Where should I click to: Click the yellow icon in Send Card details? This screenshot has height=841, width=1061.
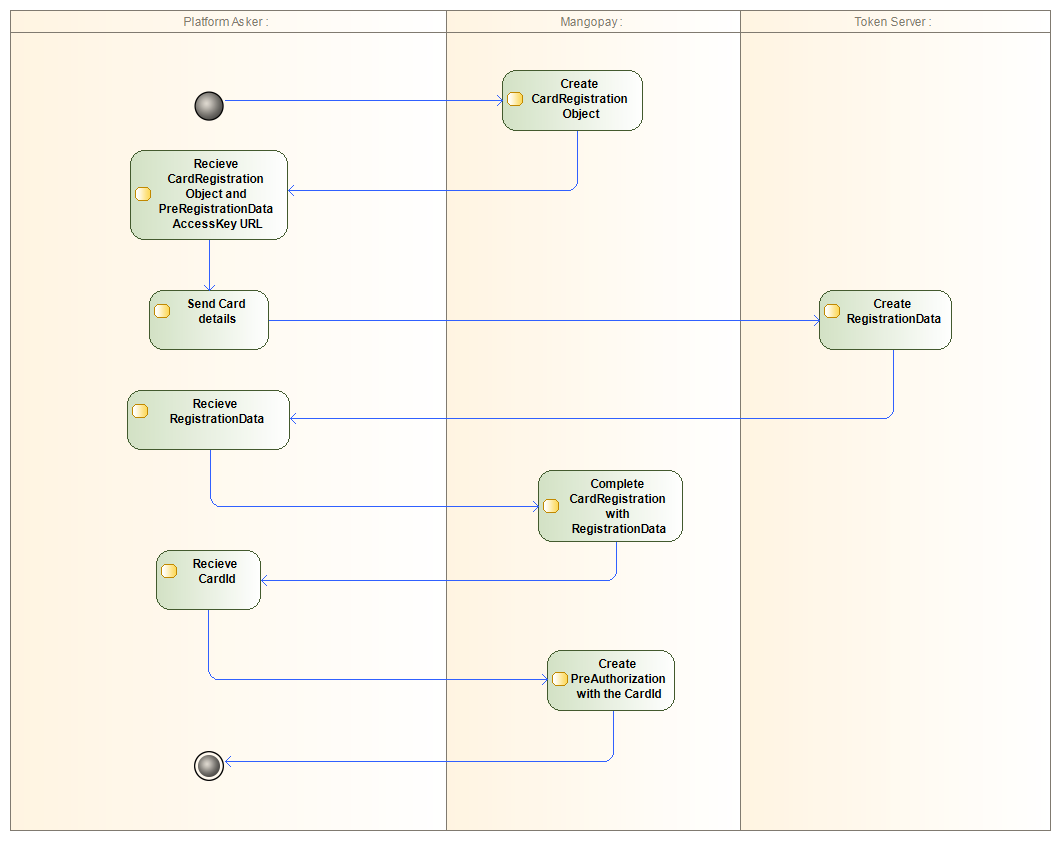pyautogui.click(x=162, y=310)
